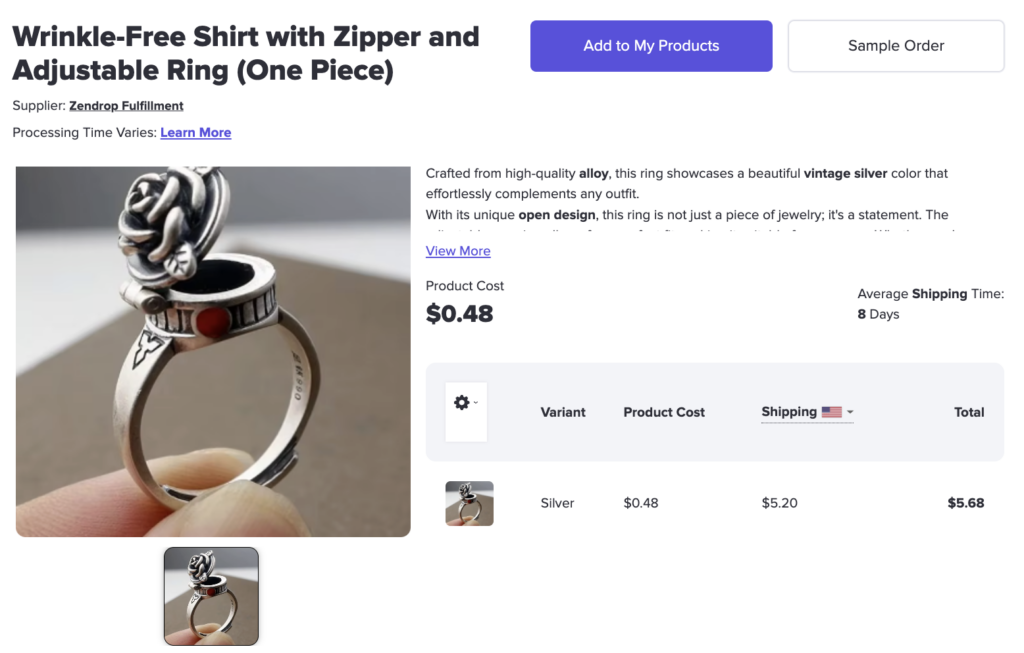Screen dimensions: 1024x653
Task: Click the Variant column header
Action: click(563, 411)
